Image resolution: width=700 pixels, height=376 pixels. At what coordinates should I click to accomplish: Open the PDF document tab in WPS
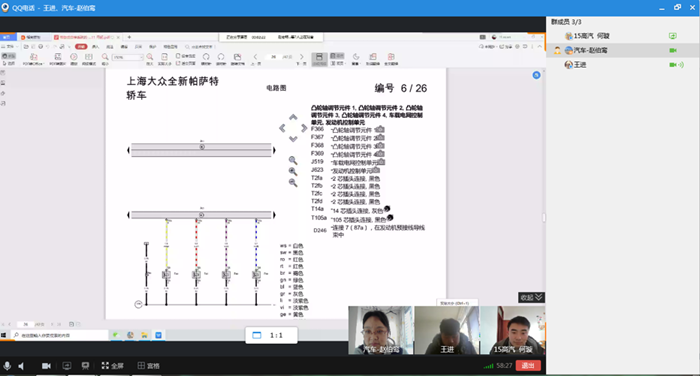tap(85, 37)
